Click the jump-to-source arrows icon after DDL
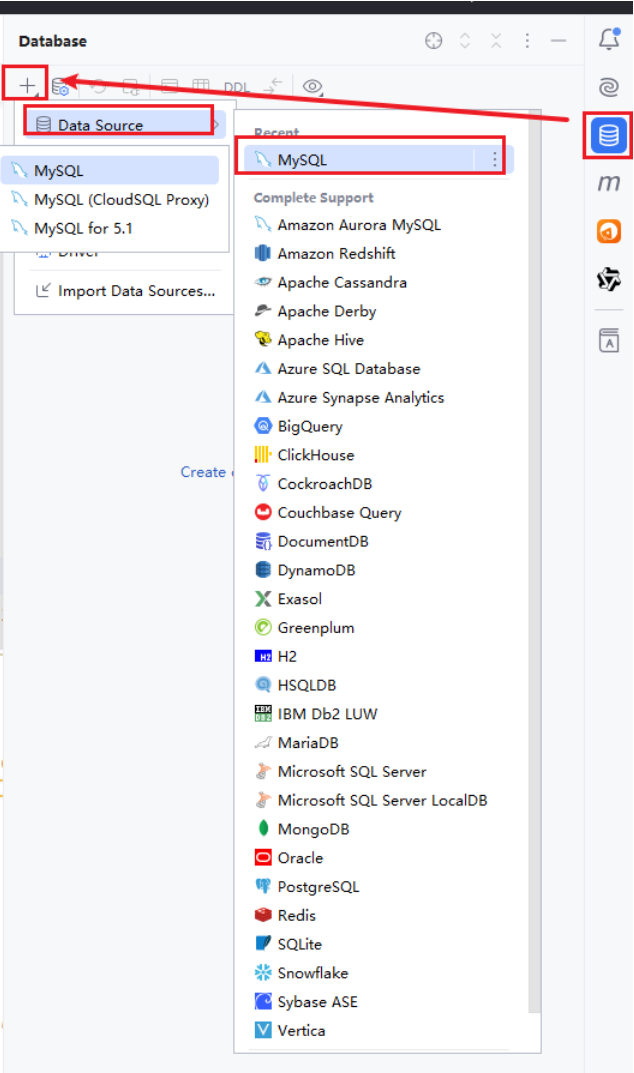634x1073 pixels. point(273,86)
